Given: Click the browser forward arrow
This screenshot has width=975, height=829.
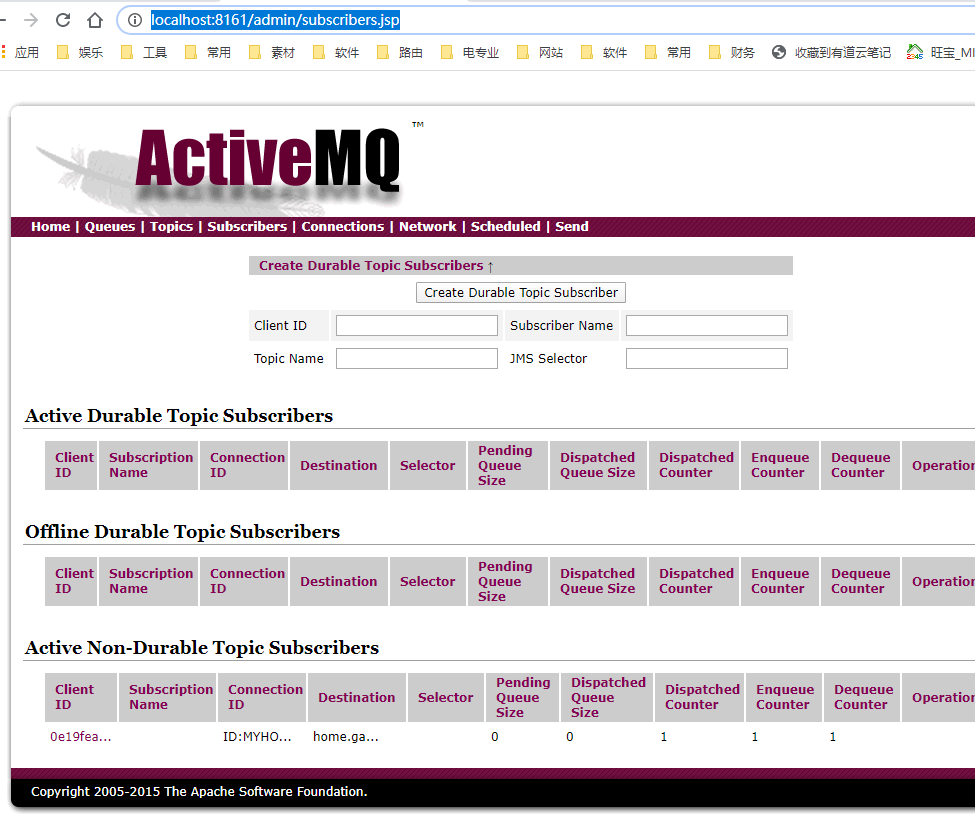Looking at the screenshot, I should (x=31, y=20).
